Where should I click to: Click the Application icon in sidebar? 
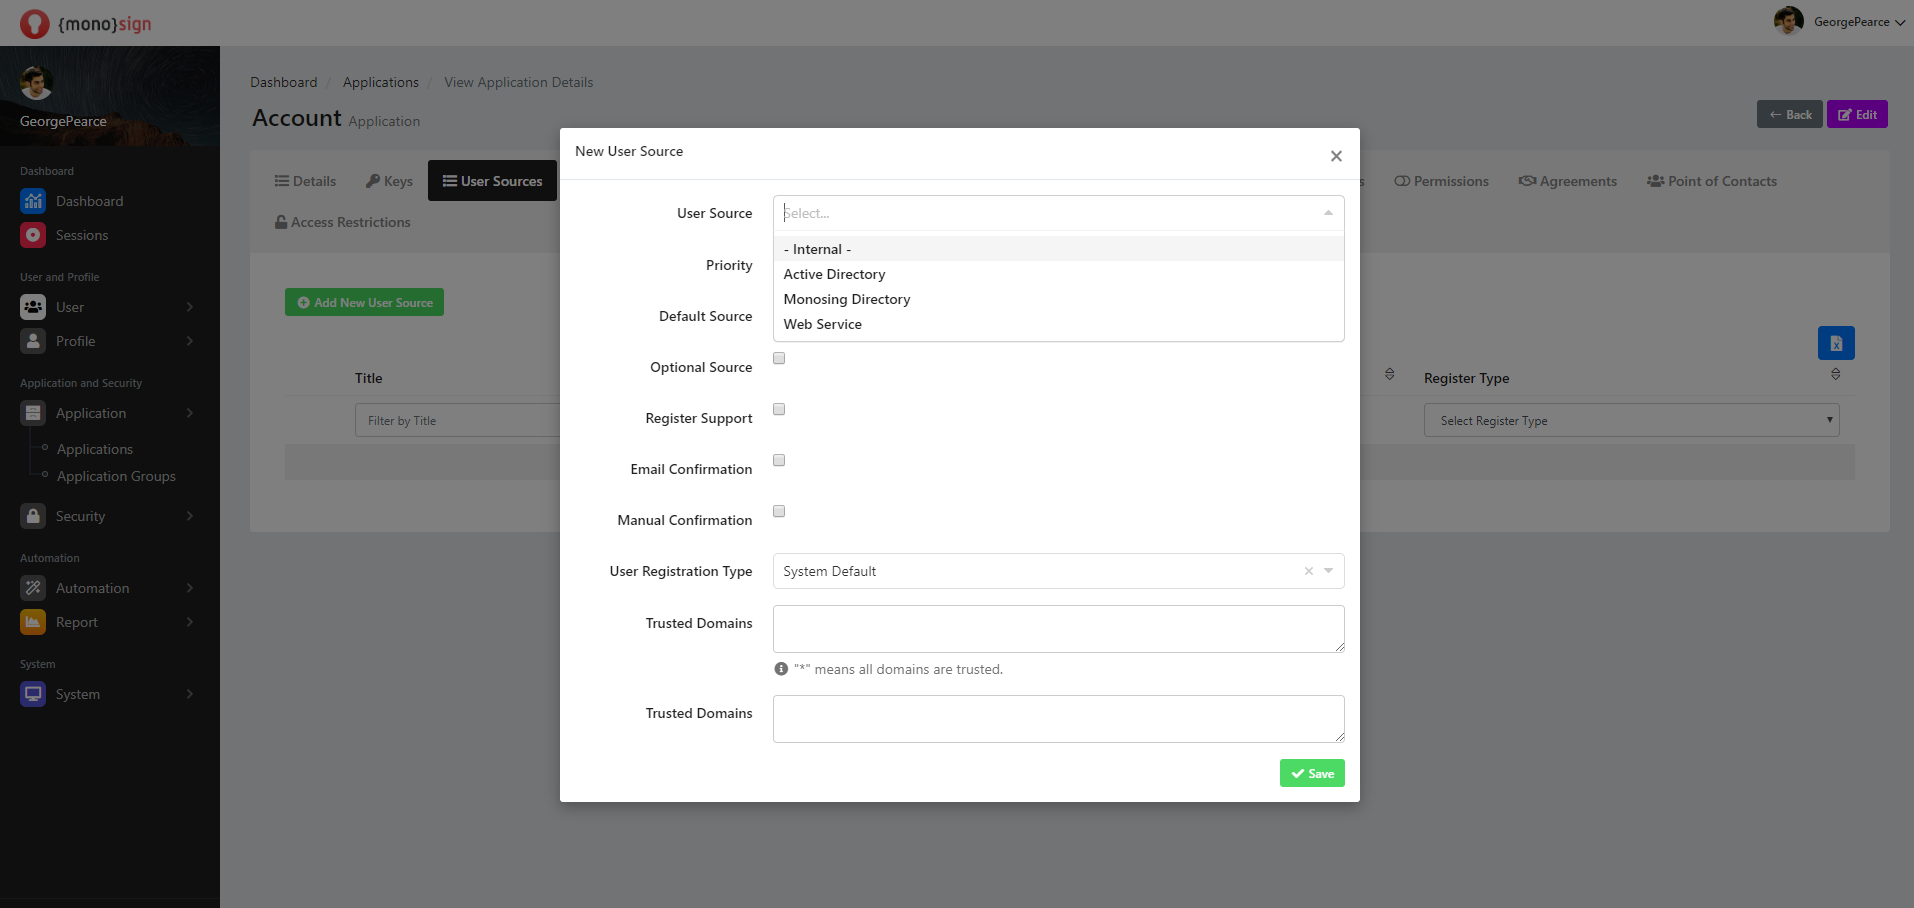tap(33, 413)
